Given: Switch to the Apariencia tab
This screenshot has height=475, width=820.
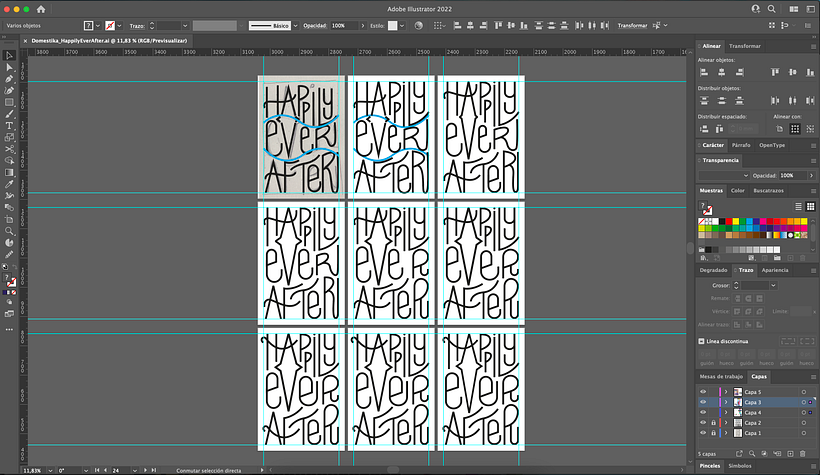Looking at the screenshot, I should click(775, 270).
